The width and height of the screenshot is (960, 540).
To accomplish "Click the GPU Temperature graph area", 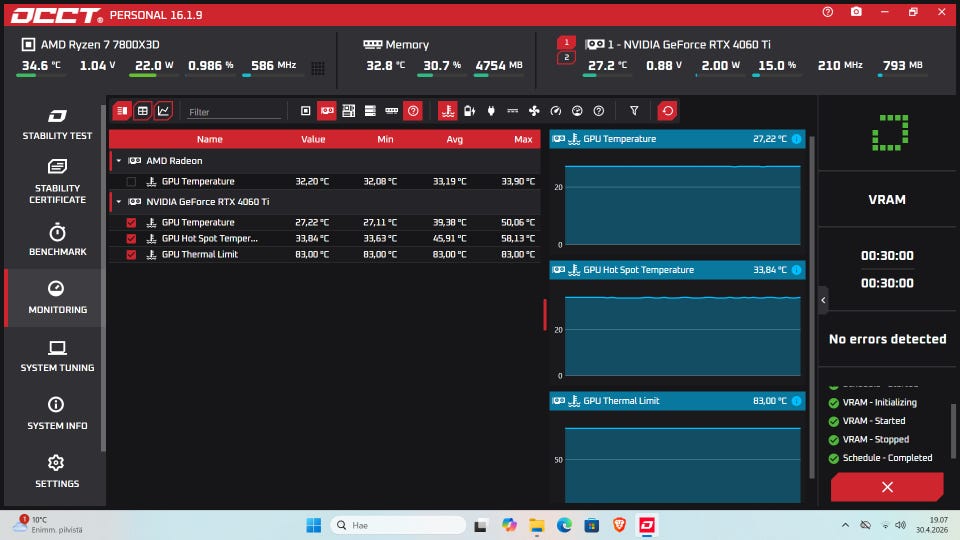I will coord(682,205).
